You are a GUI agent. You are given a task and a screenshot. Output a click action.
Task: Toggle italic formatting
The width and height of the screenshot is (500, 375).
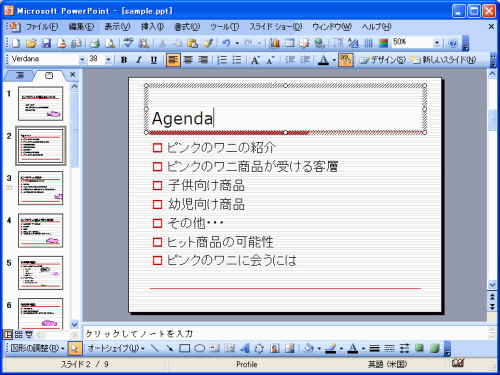[139, 60]
